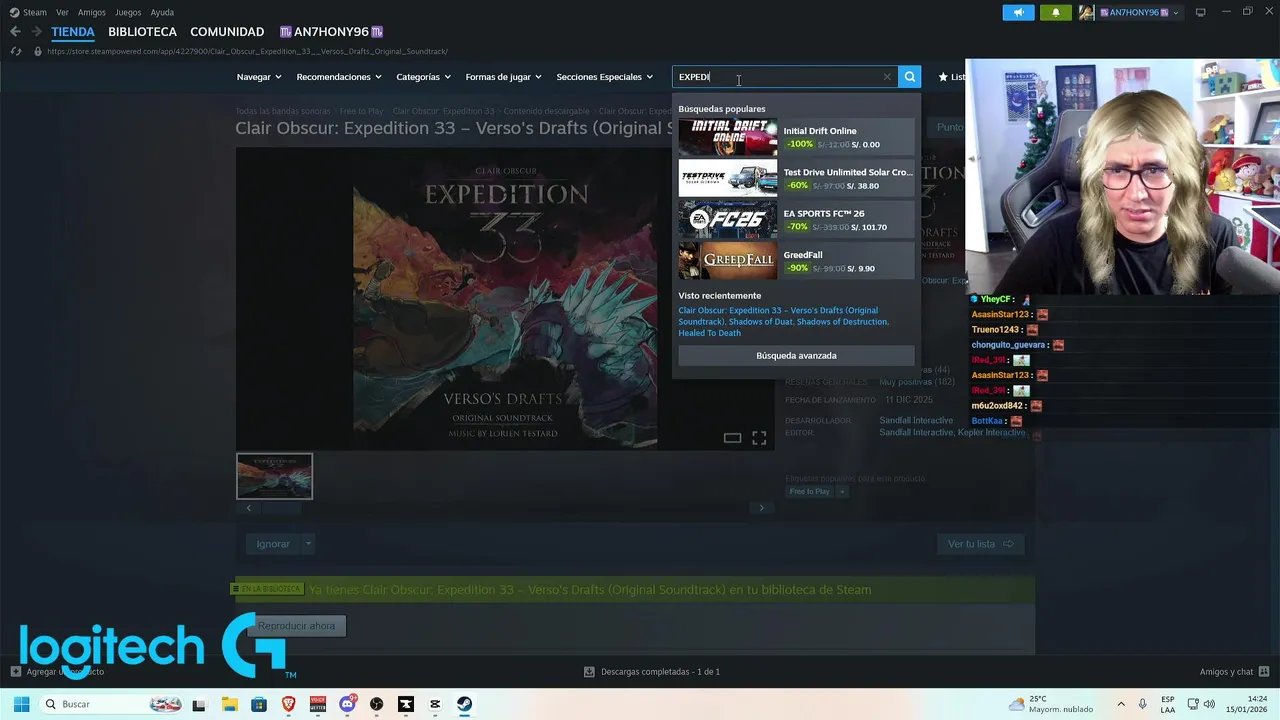Switch to the COMUNIDAD tab

227,32
